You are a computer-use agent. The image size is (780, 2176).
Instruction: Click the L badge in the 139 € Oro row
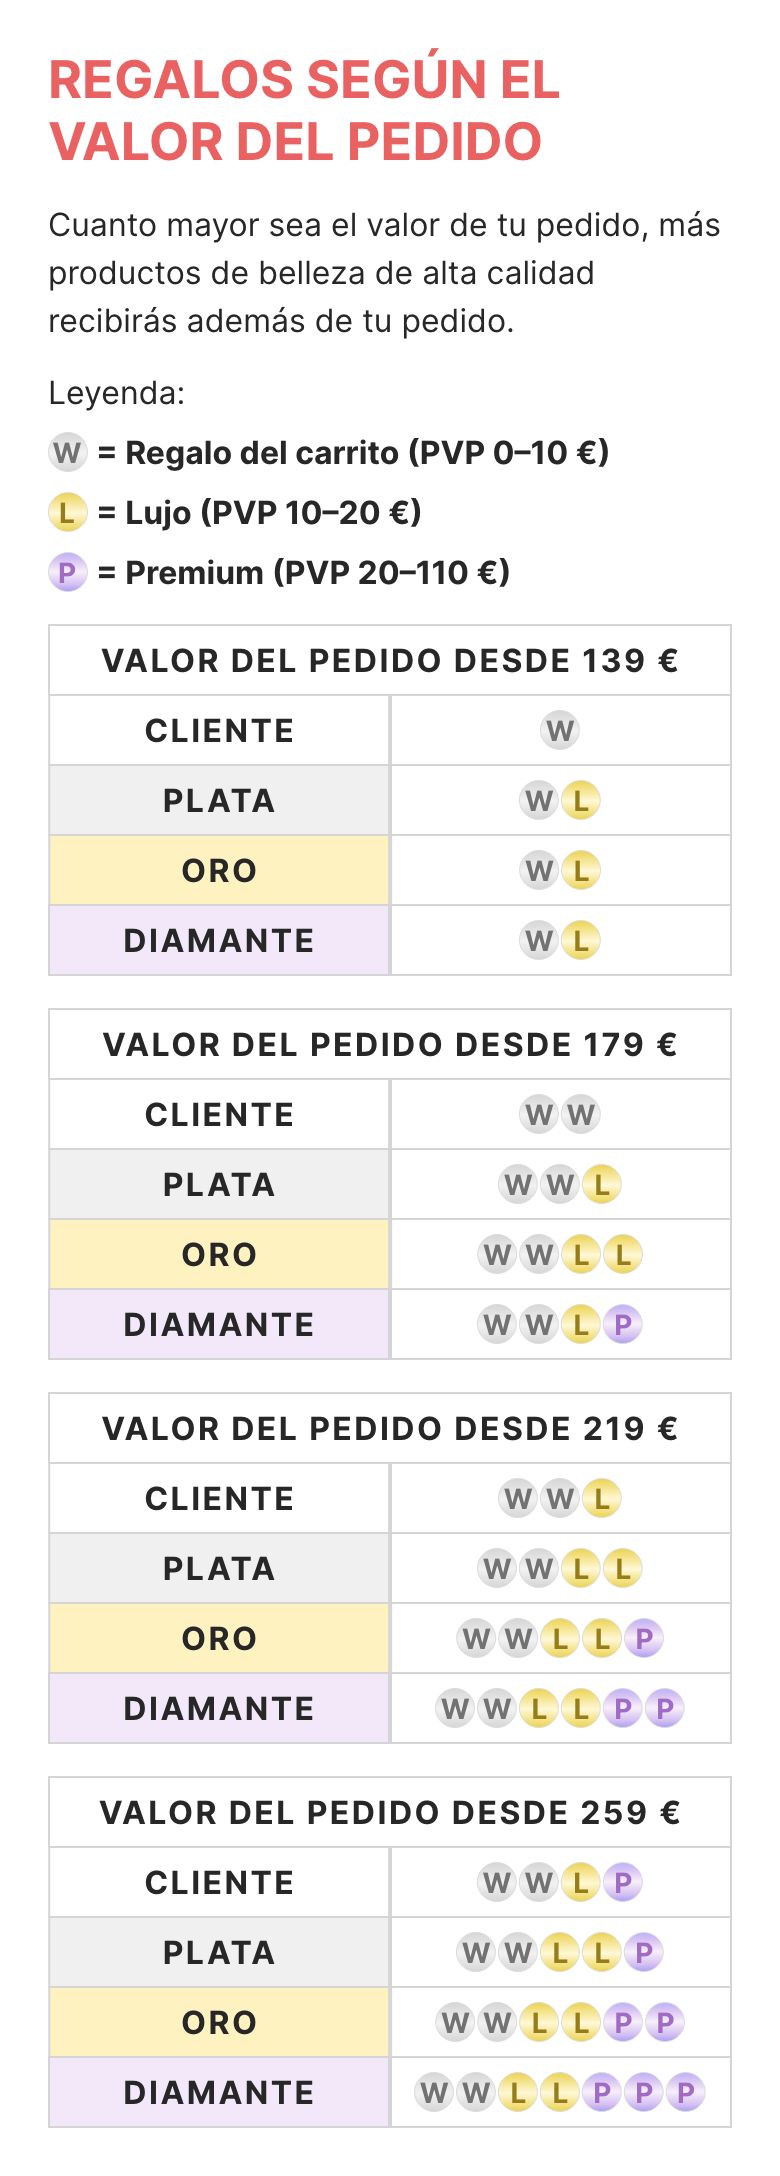(x=581, y=871)
